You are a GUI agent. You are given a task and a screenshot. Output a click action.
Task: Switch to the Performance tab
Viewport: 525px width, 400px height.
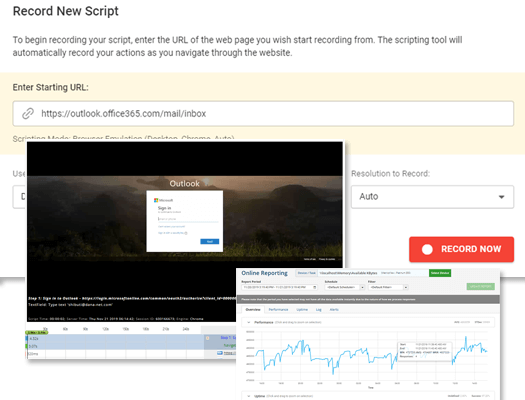pos(278,310)
